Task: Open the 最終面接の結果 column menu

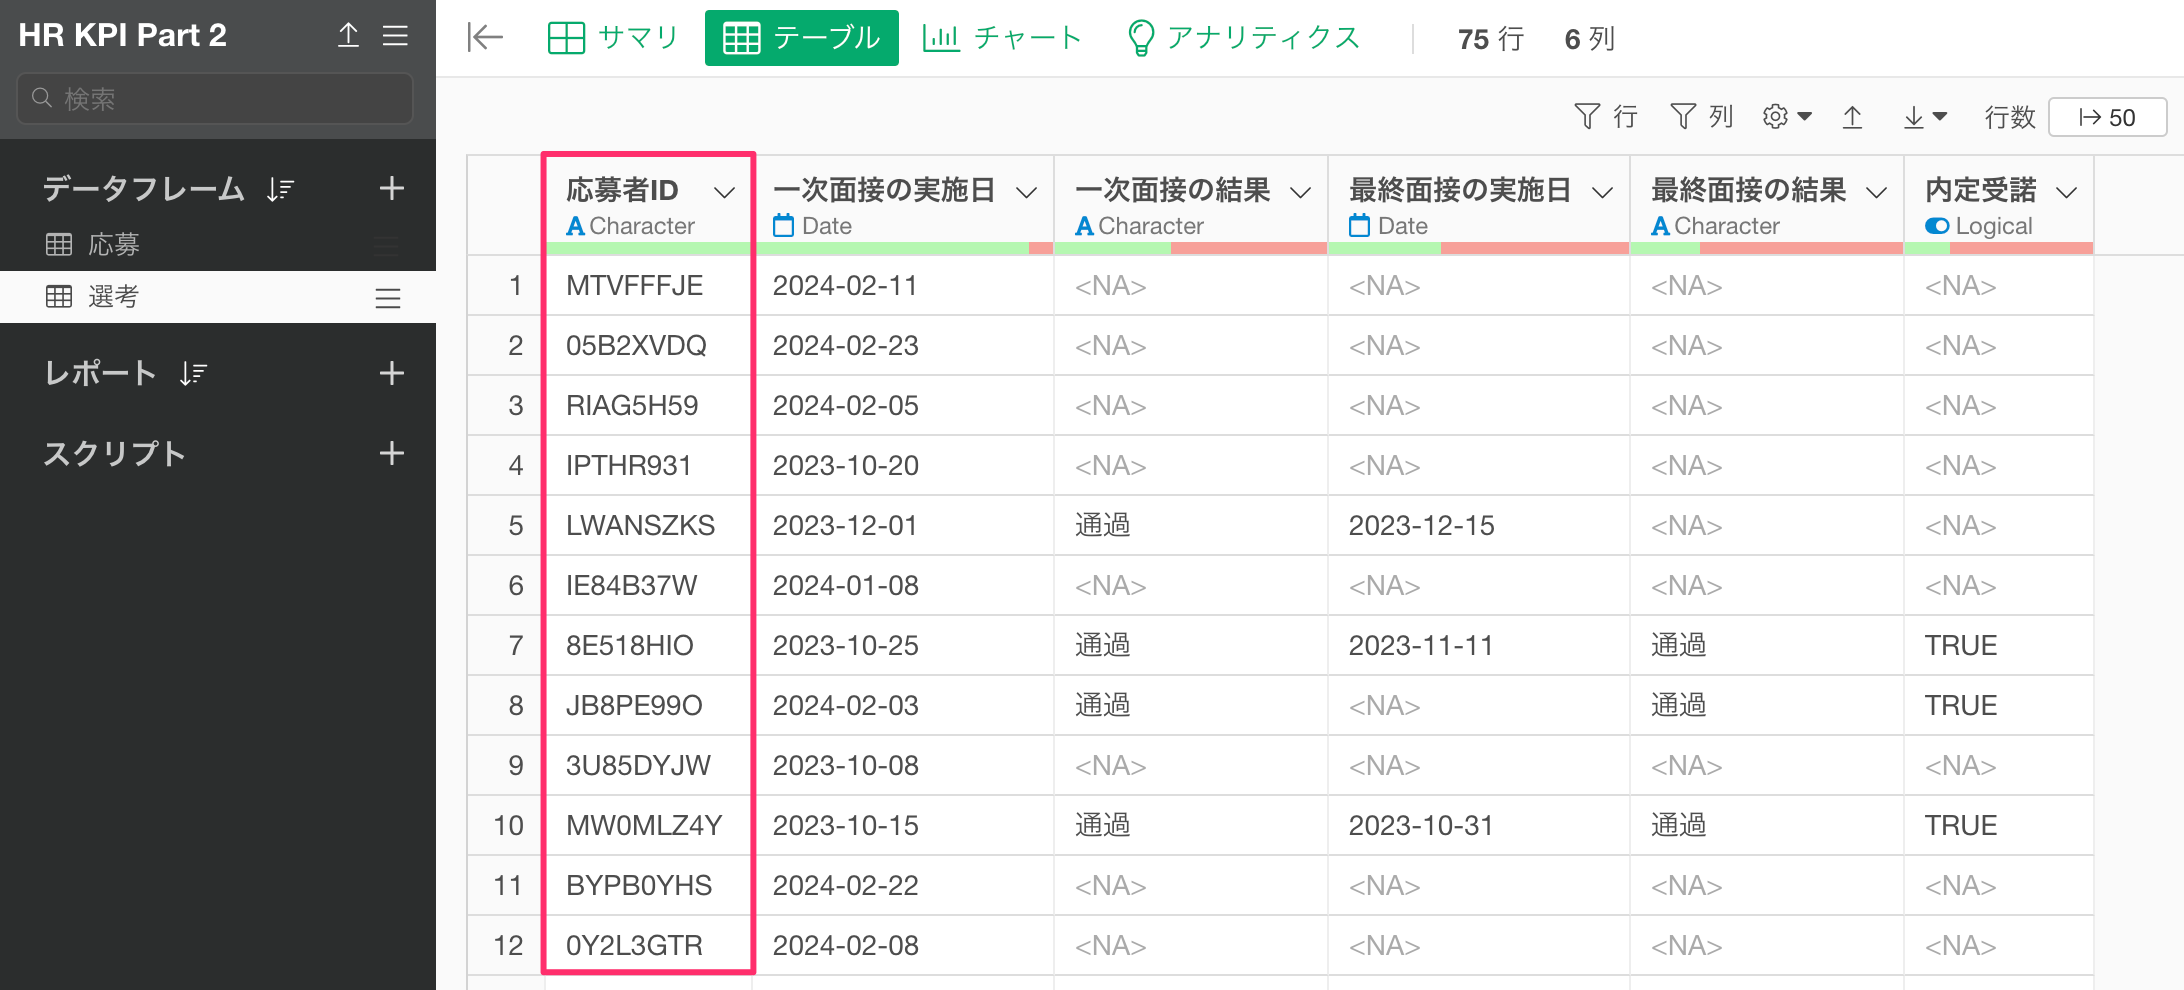Action: coord(1877,192)
